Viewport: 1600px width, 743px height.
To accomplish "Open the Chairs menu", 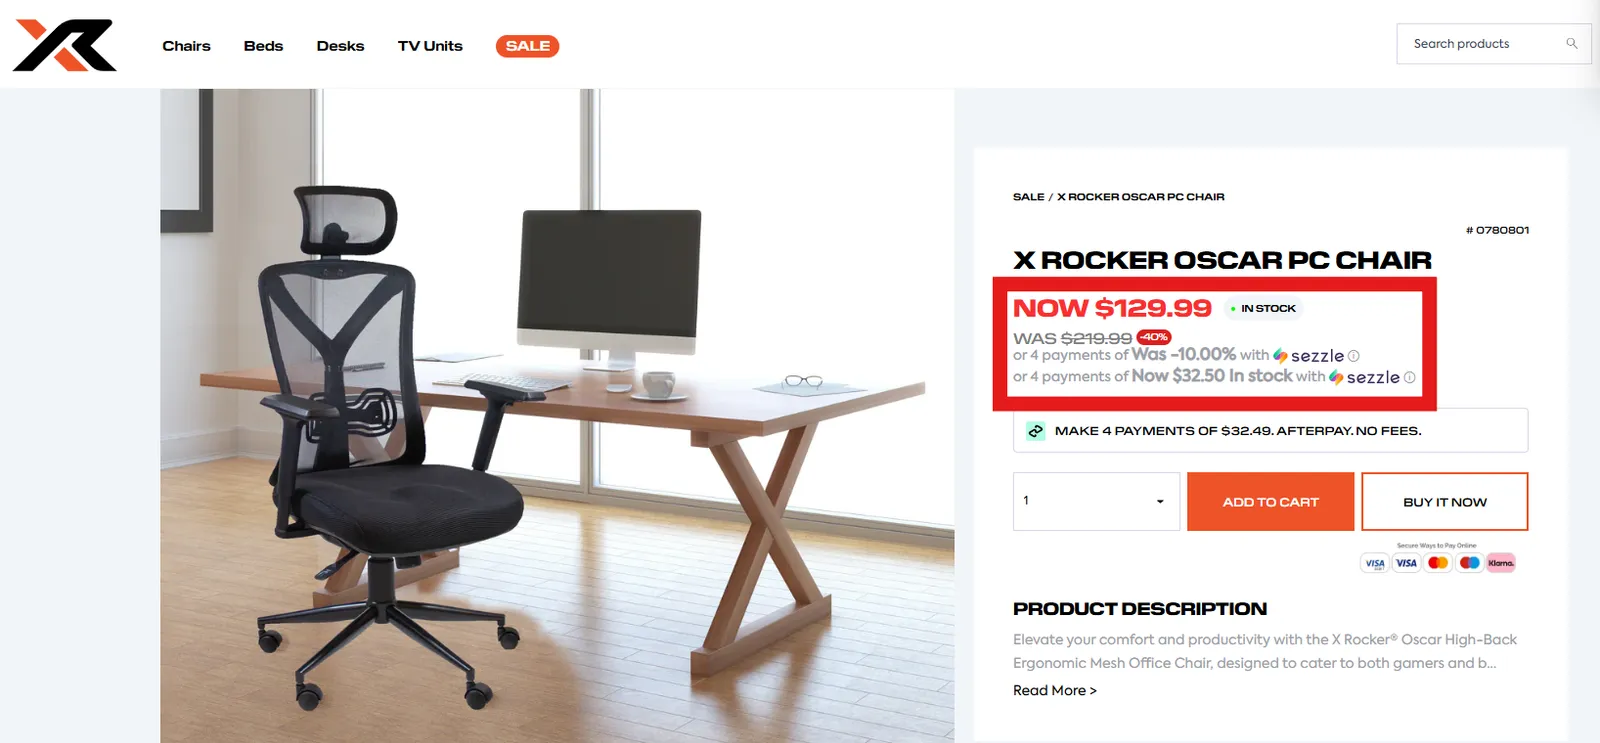I will (187, 46).
